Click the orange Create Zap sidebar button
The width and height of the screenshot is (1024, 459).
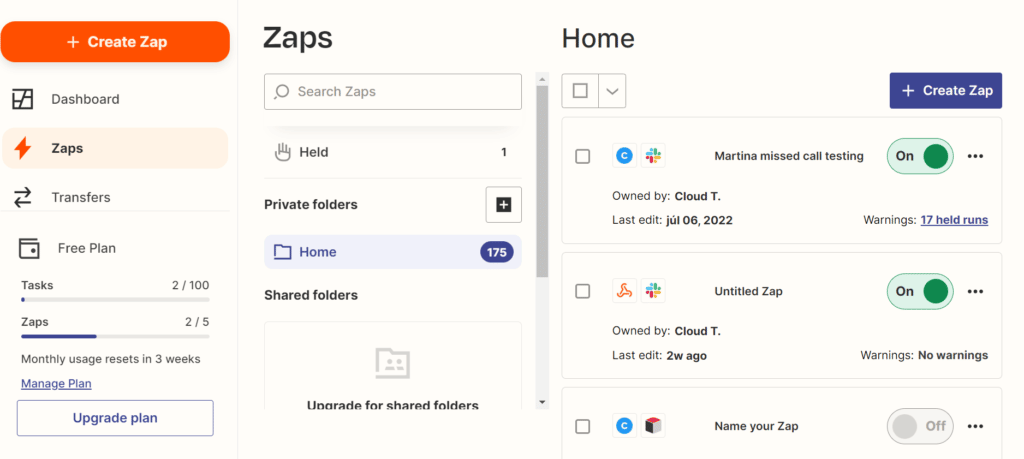[x=115, y=42]
